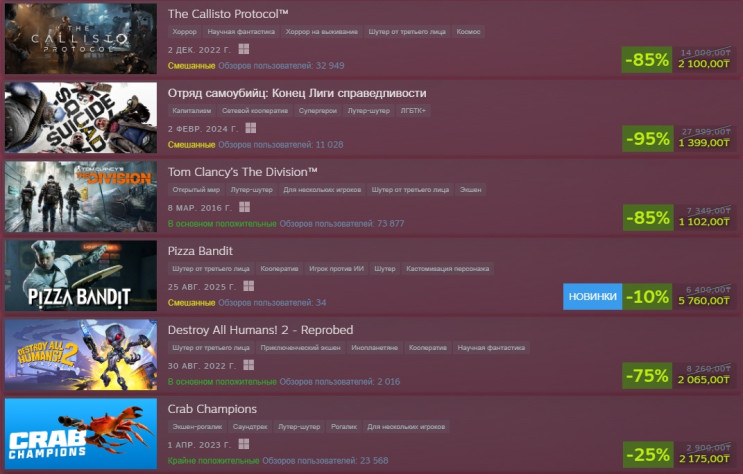
Task: Select the Экшен tag on The Division
Action: coord(471,190)
